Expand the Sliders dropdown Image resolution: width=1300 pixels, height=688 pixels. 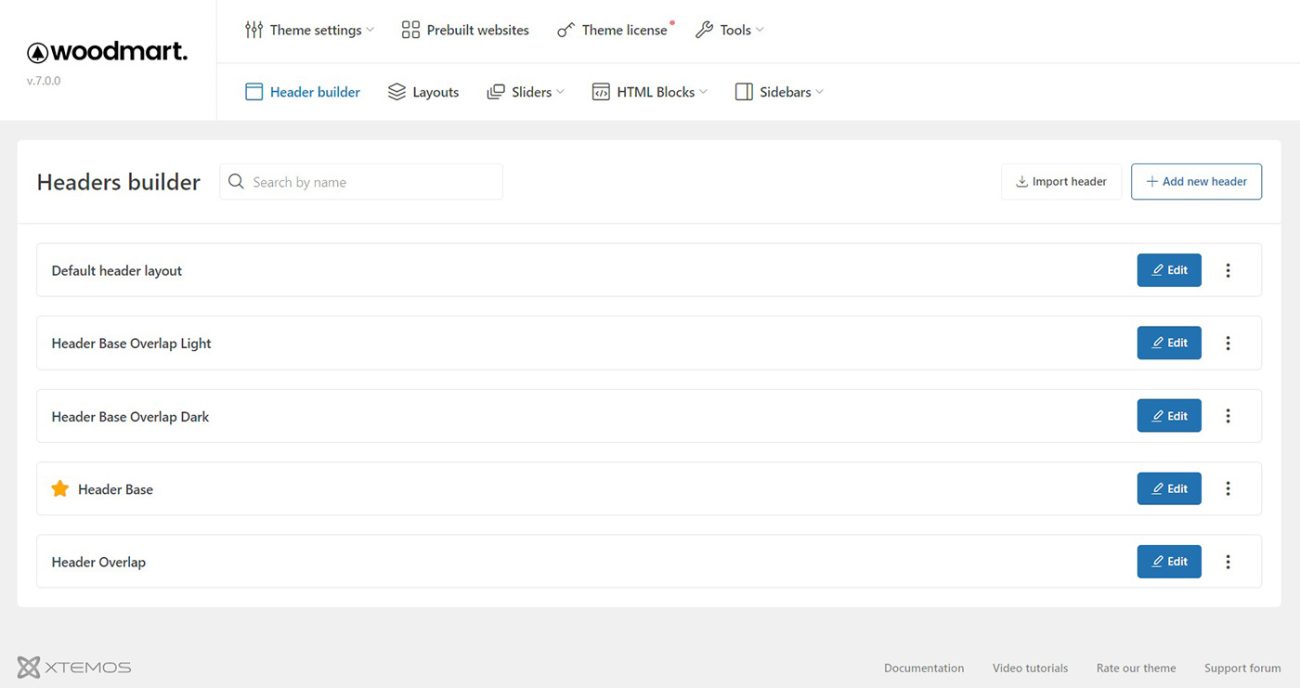tap(525, 92)
